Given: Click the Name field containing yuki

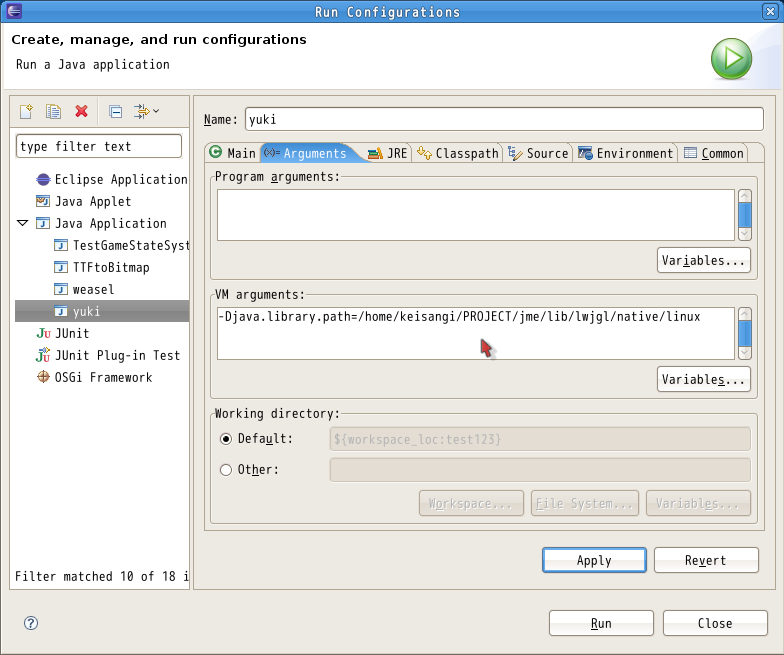Looking at the screenshot, I should [503, 119].
